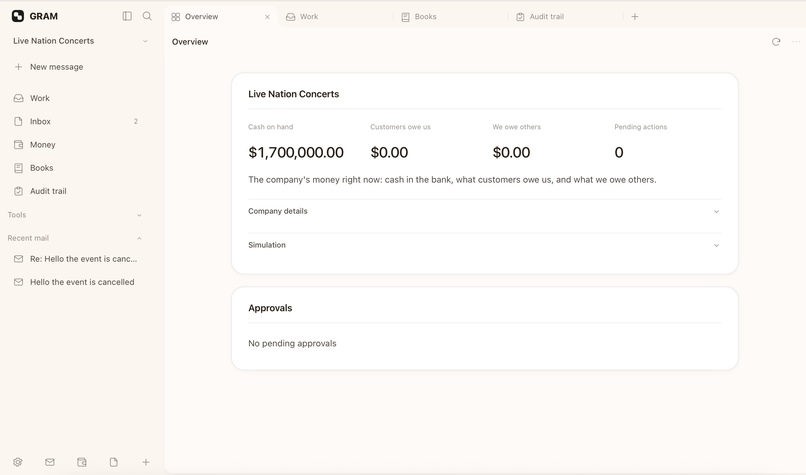Click the Books ledger icon in sidebar
Screen dimensions: 806x475
coord(19,168)
